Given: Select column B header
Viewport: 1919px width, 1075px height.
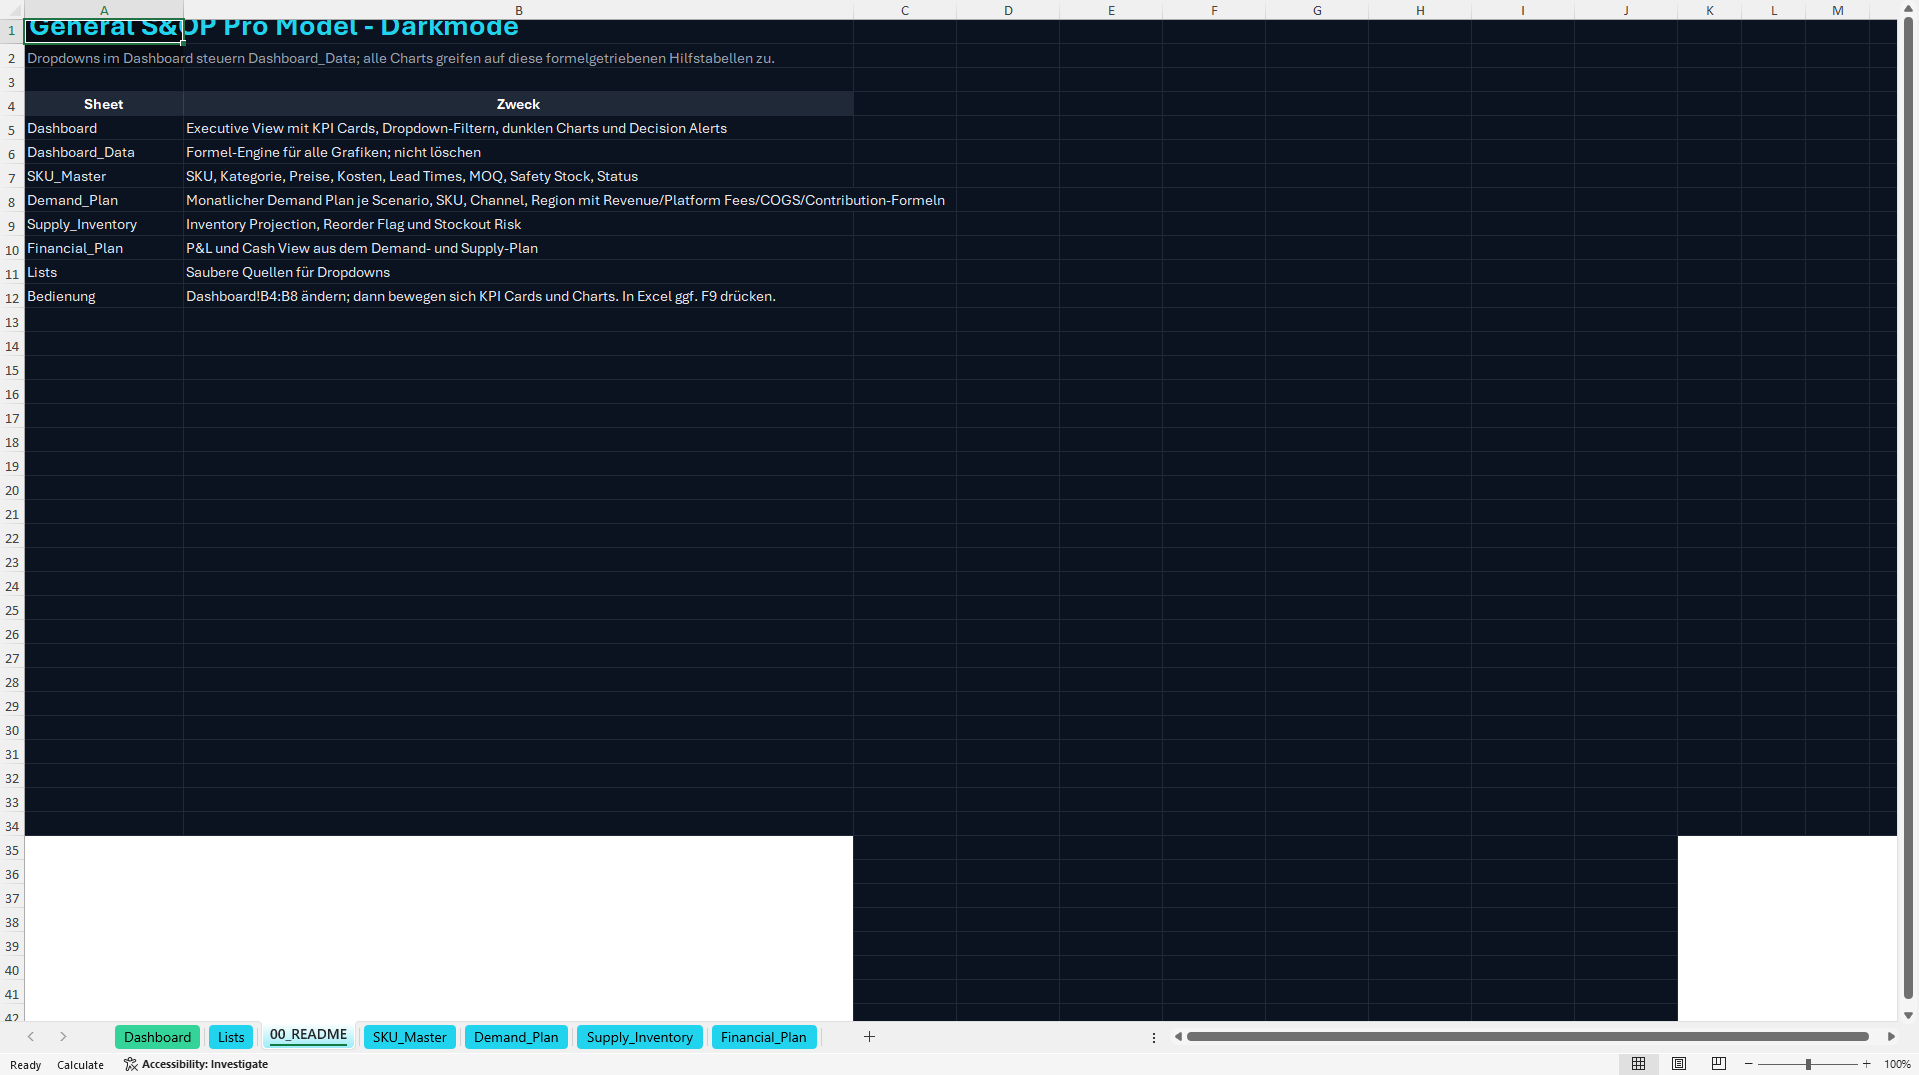Looking at the screenshot, I should 518,10.
